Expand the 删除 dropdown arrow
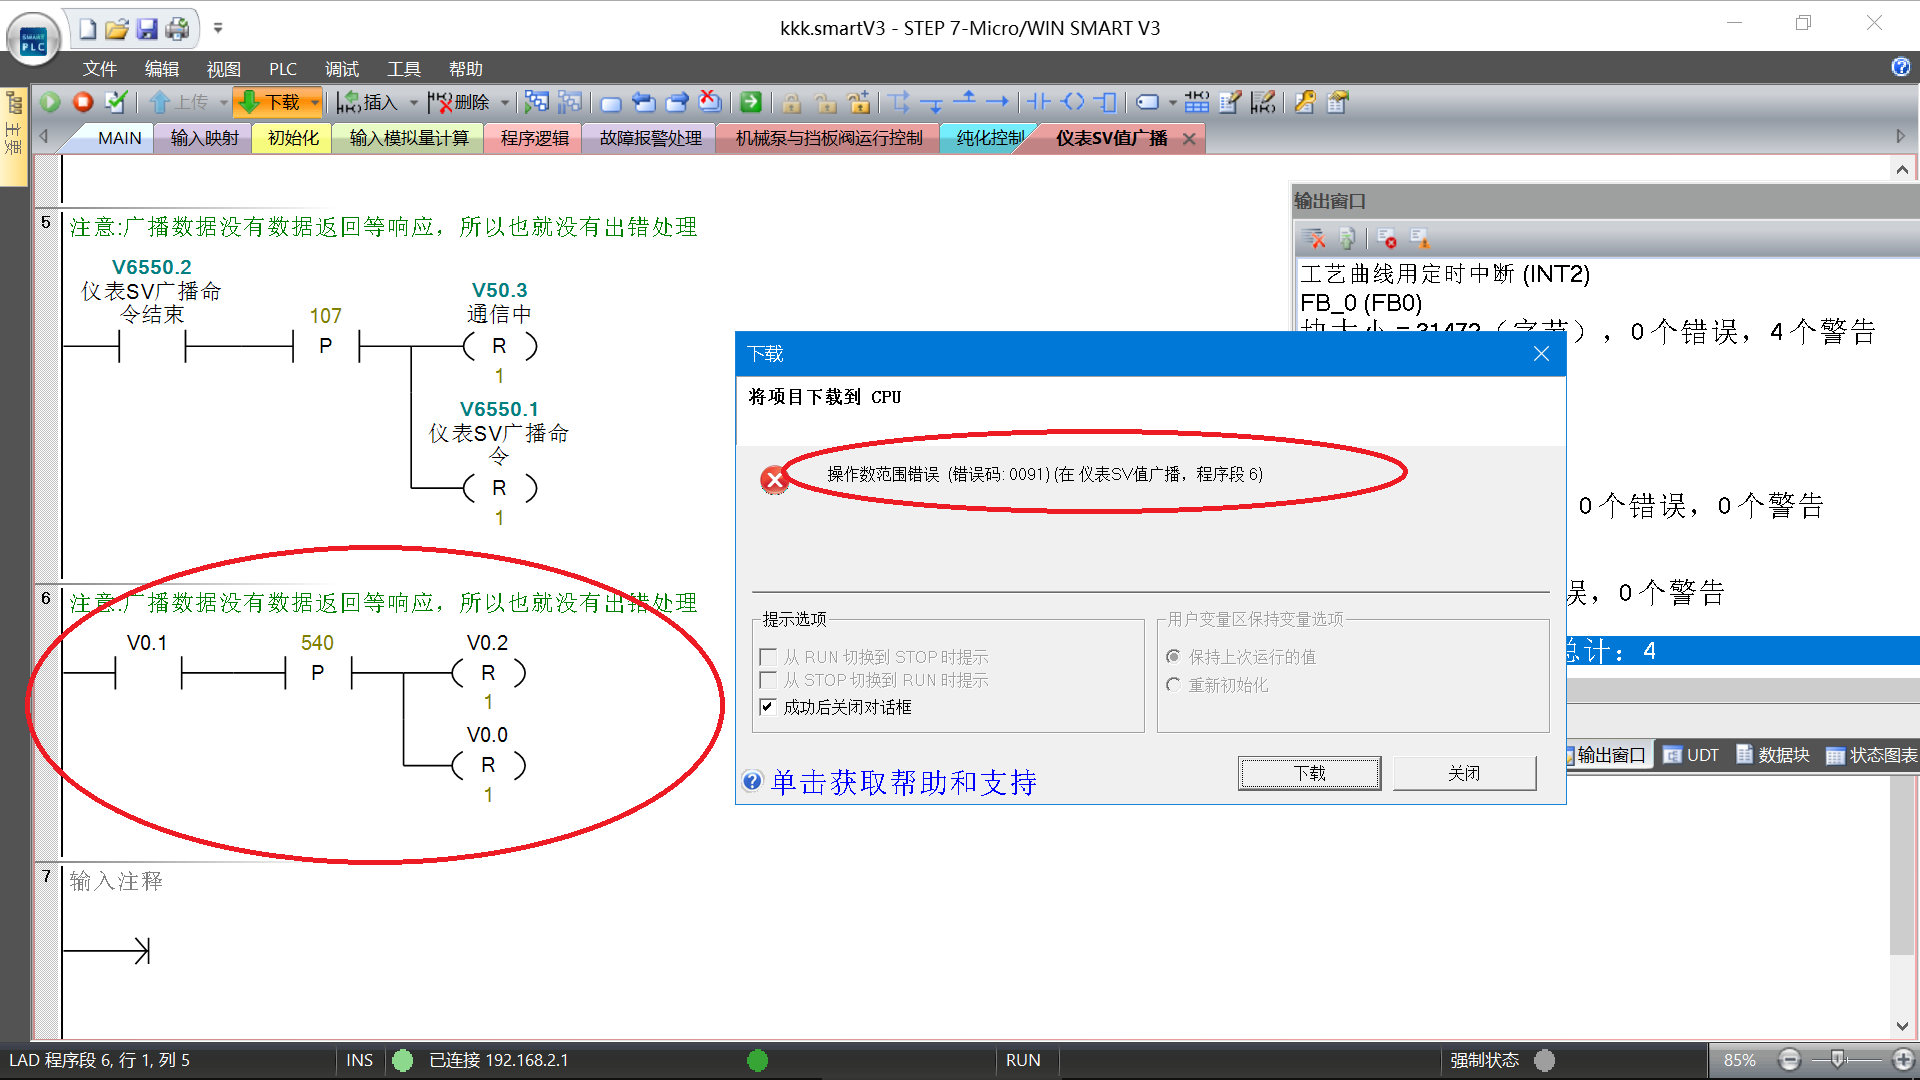1920x1080 pixels. point(505,102)
